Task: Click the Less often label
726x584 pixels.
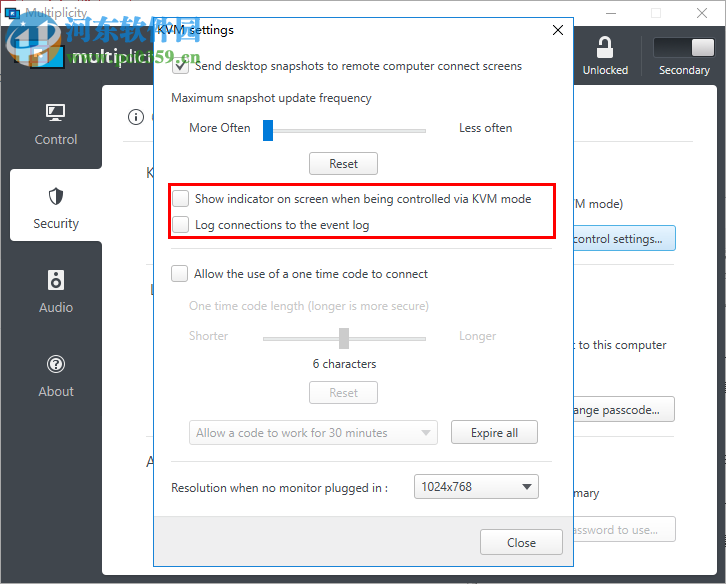Action: pos(485,128)
